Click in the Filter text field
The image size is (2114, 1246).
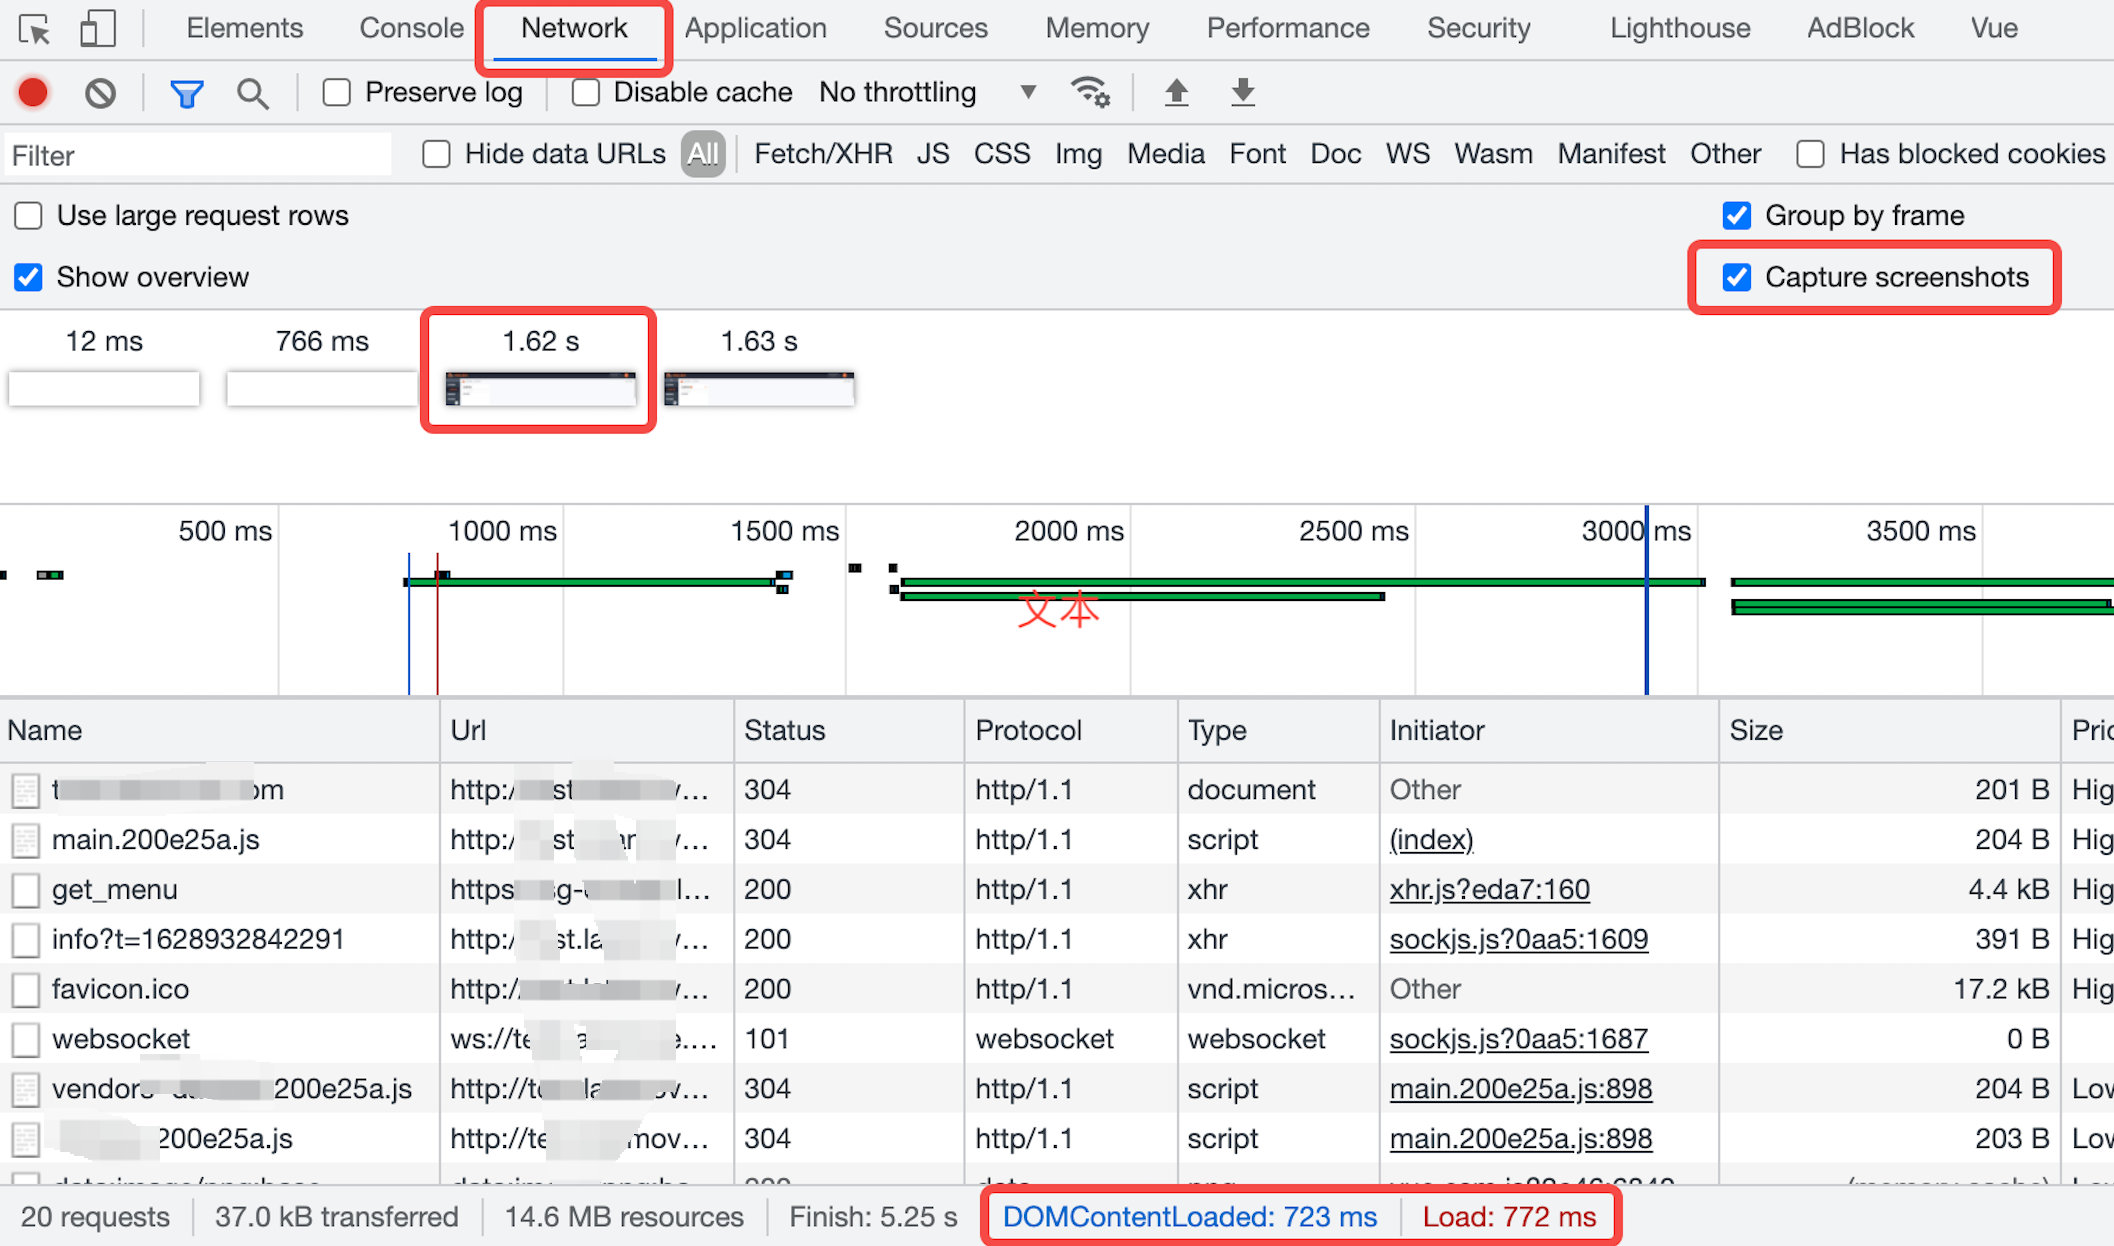[x=198, y=155]
